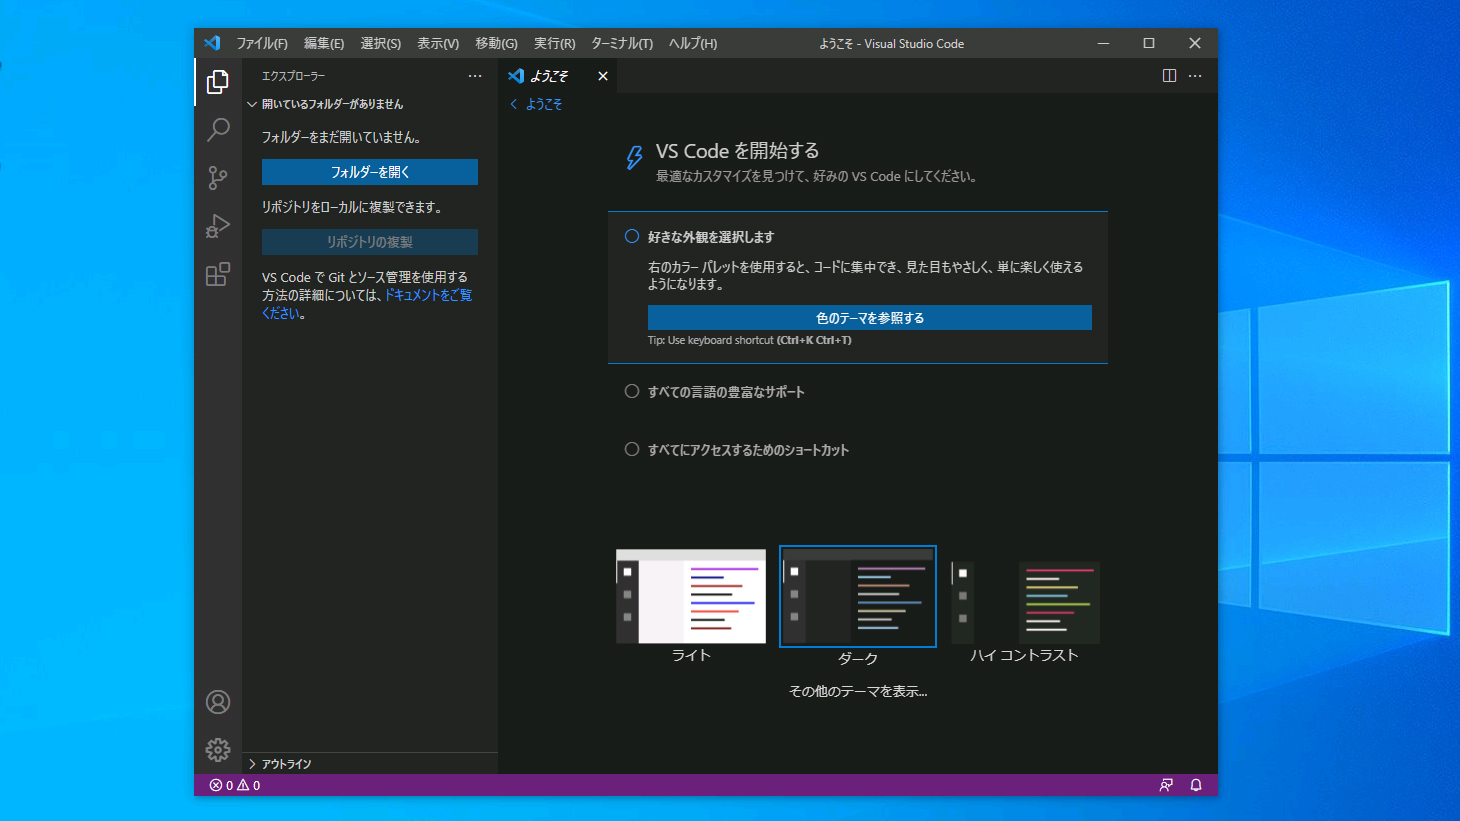
Task: Select the すべてにアクセスするためのショートカット step radio
Action: point(632,450)
